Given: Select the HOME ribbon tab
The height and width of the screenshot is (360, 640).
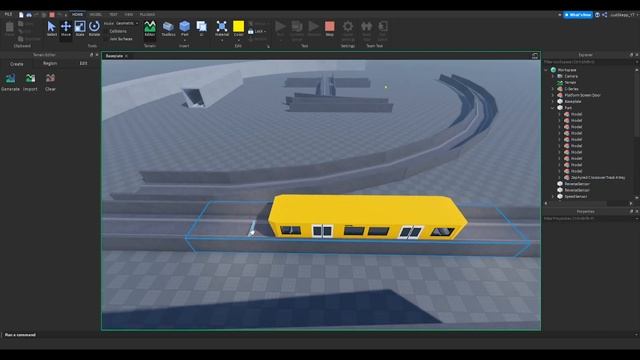Looking at the screenshot, I should (x=77, y=14).
